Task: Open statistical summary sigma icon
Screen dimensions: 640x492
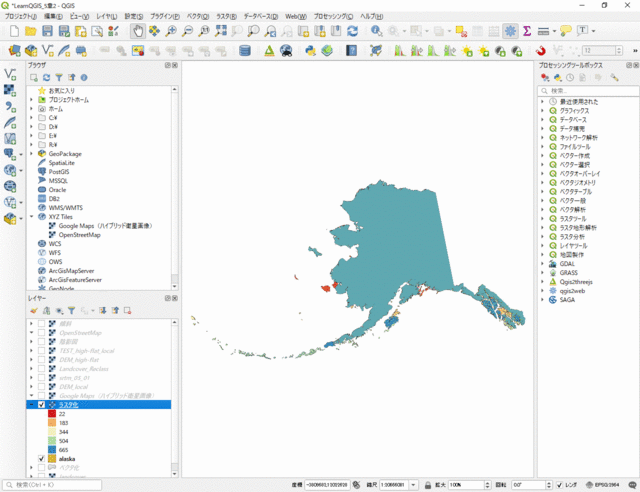Action: tap(527, 31)
